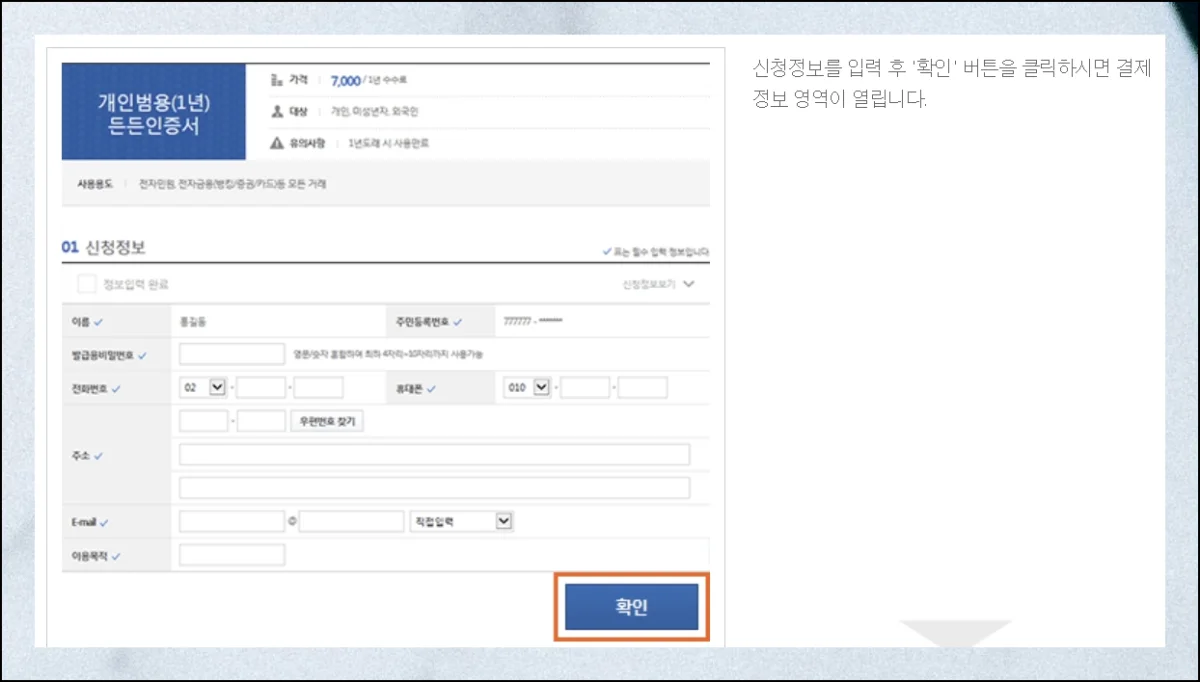The image size is (1200, 682).
Task: Click the 7,000 price value
Action: click(x=345, y=80)
